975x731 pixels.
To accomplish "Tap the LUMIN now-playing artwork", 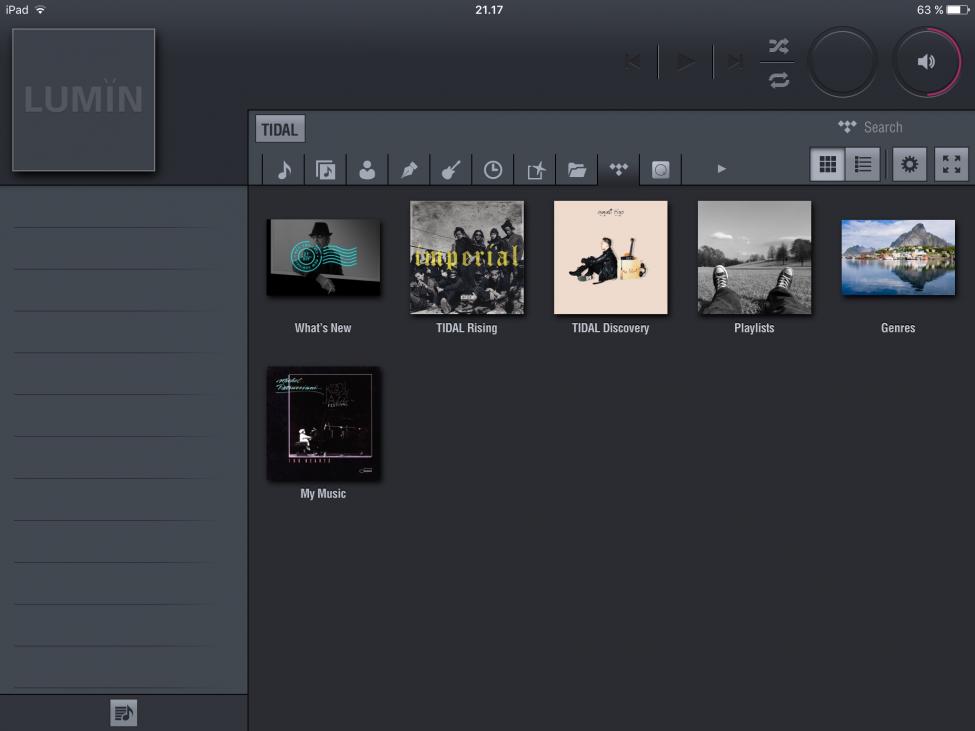I will [x=83, y=99].
